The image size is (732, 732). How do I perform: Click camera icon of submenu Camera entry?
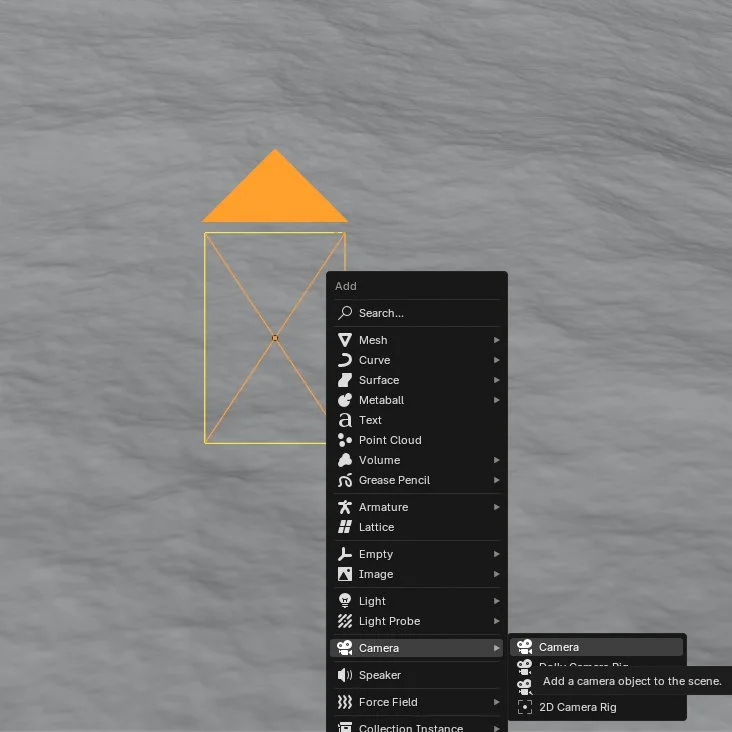click(x=525, y=647)
